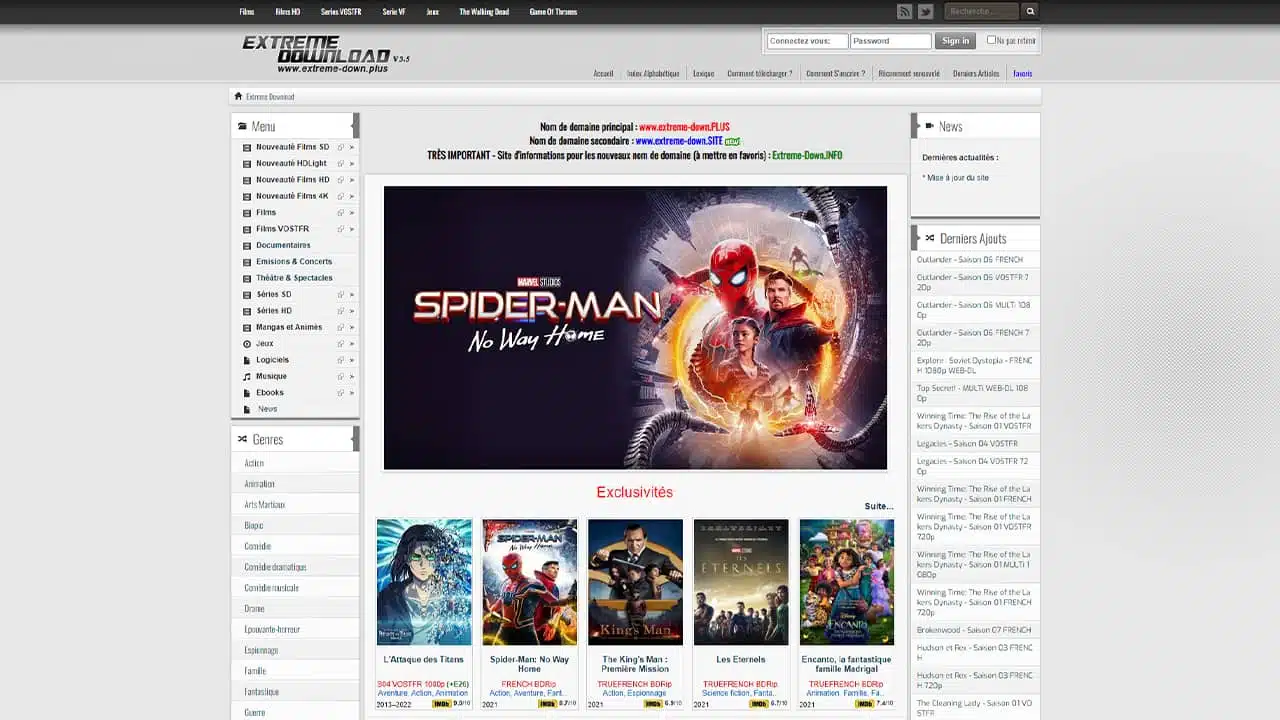This screenshot has height=720, width=1280.
Task: Click the small link icon on Mangas et Animés row
Action: (x=340, y=327)
